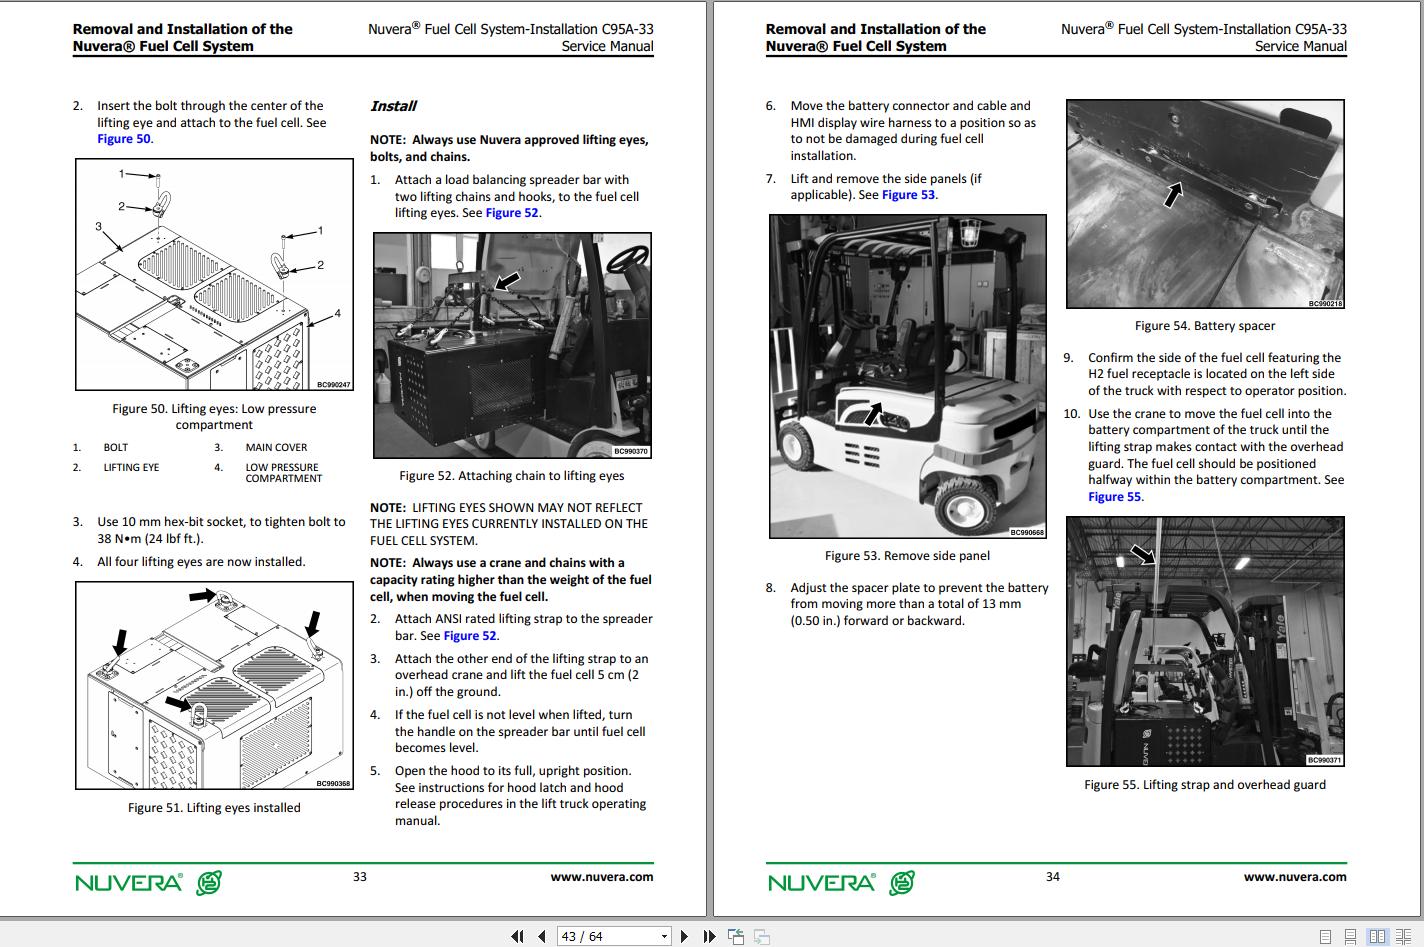The width and height of the screenshot is (1424, 947).
Task: Click the caption 'Figure 51. Lifting eyes installed'
Action: click(x=214, y=808)
